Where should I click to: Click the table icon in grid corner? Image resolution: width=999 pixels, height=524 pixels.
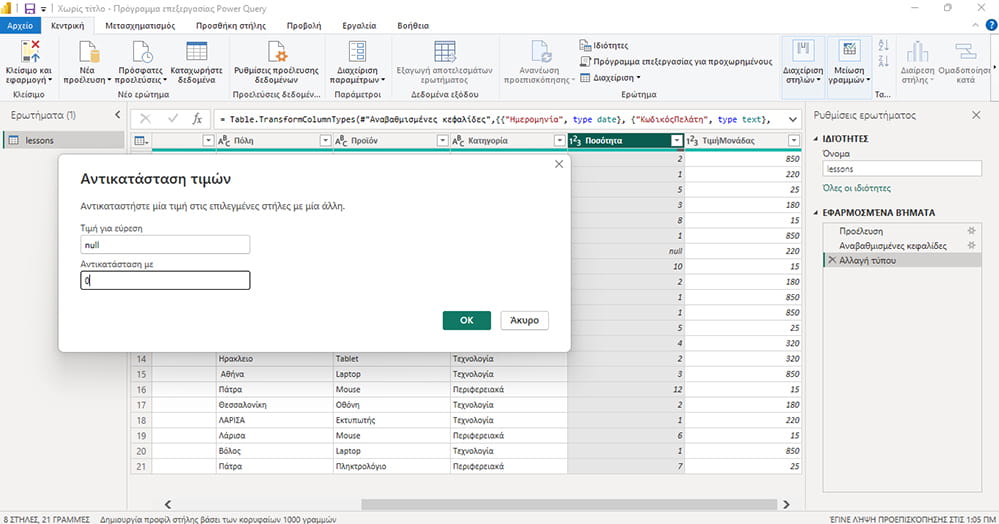(141, 140)
